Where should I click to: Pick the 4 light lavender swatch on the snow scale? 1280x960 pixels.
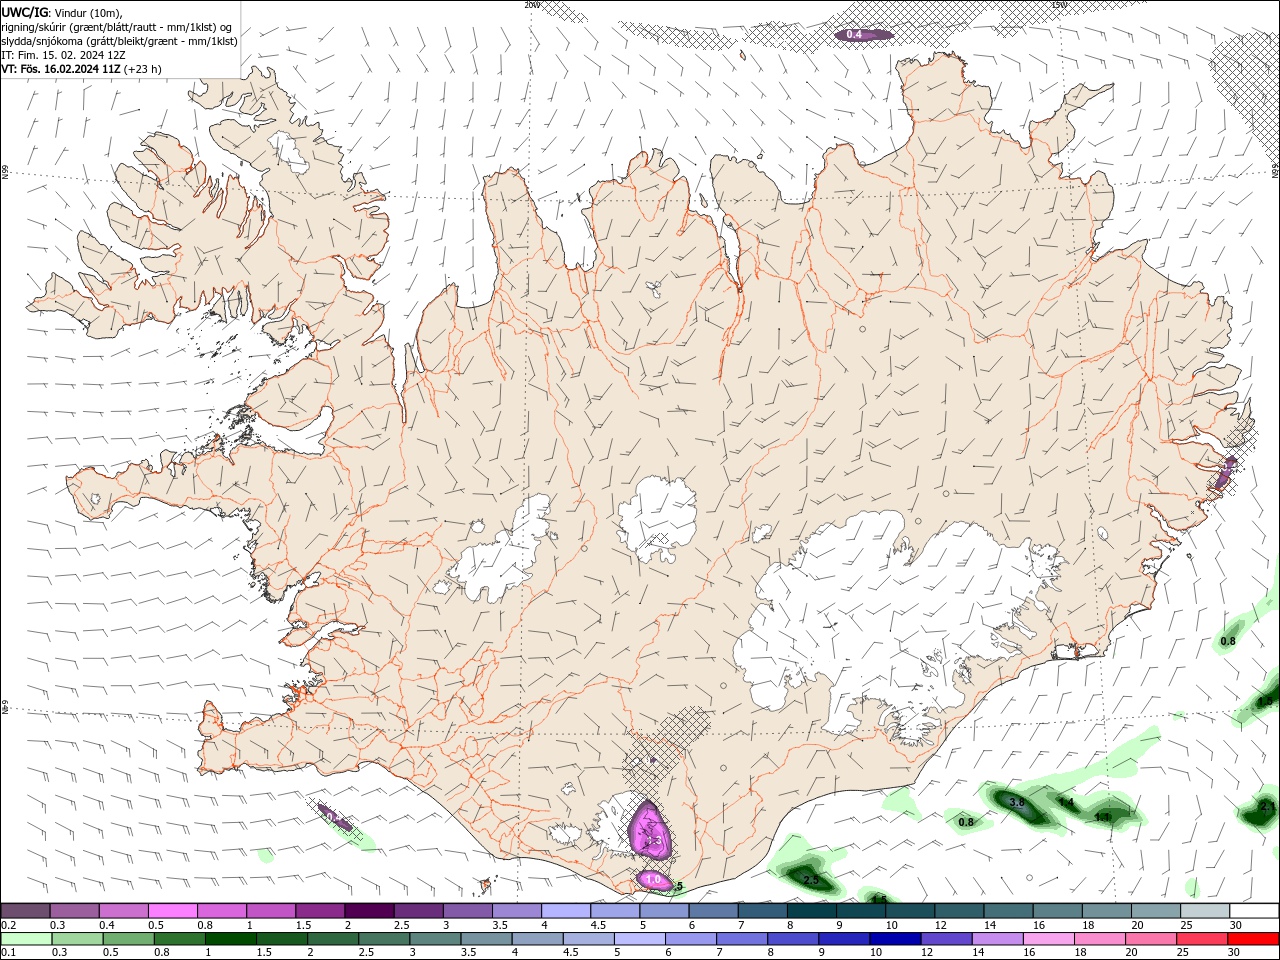564,911
